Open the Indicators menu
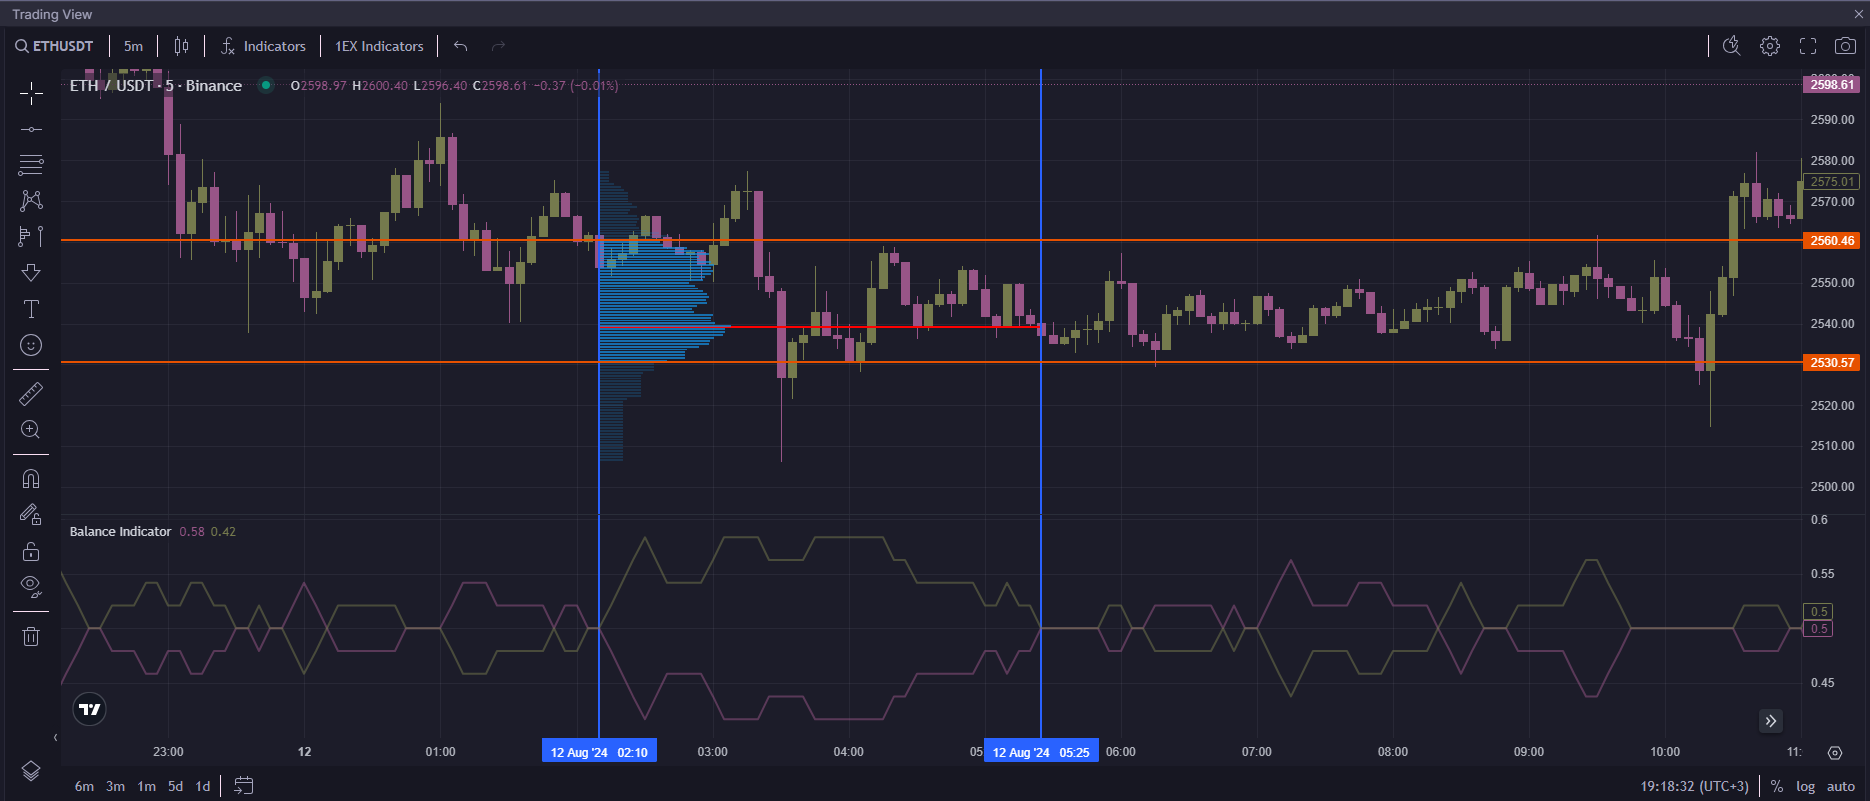This screenshot has height=801, width=1870. pyautogui.click(x=263, y=46)
